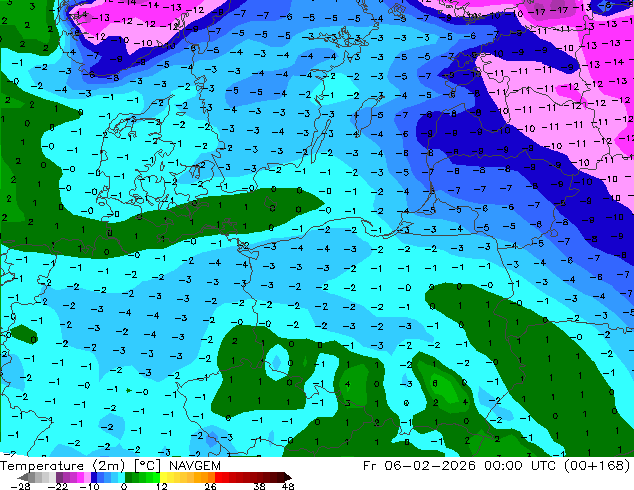The height and width of the screenshot is (490, 634).
Task: Click the "38" legend scale value
Action: 261,486
